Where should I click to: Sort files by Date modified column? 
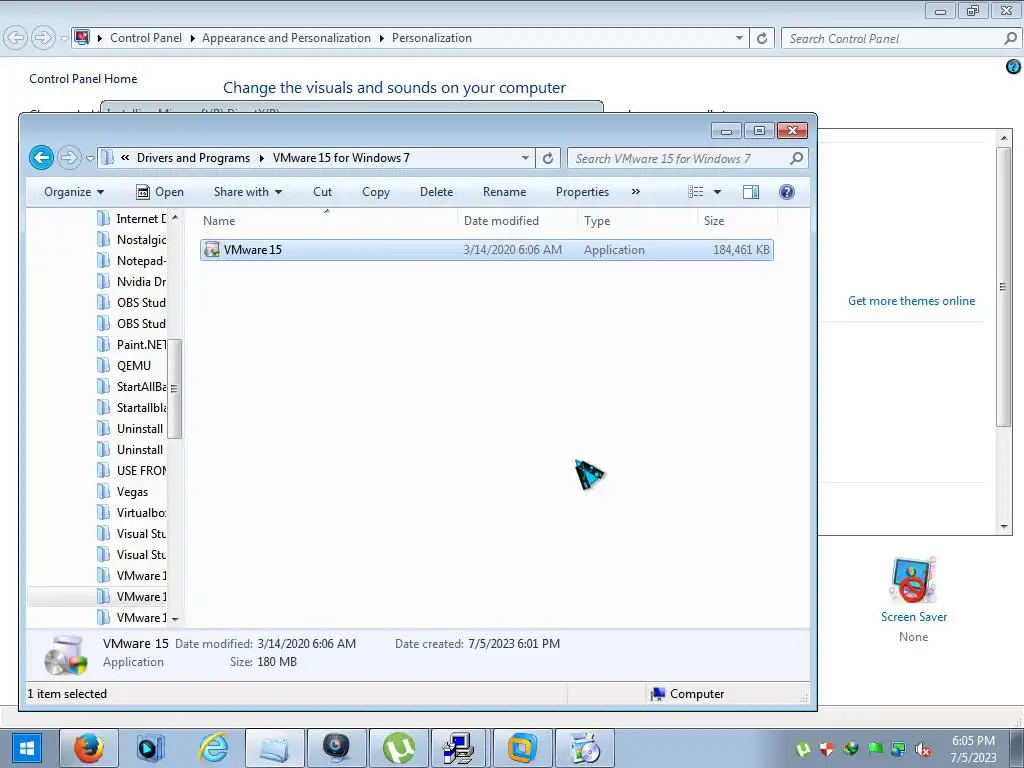[x=517, y=221]
